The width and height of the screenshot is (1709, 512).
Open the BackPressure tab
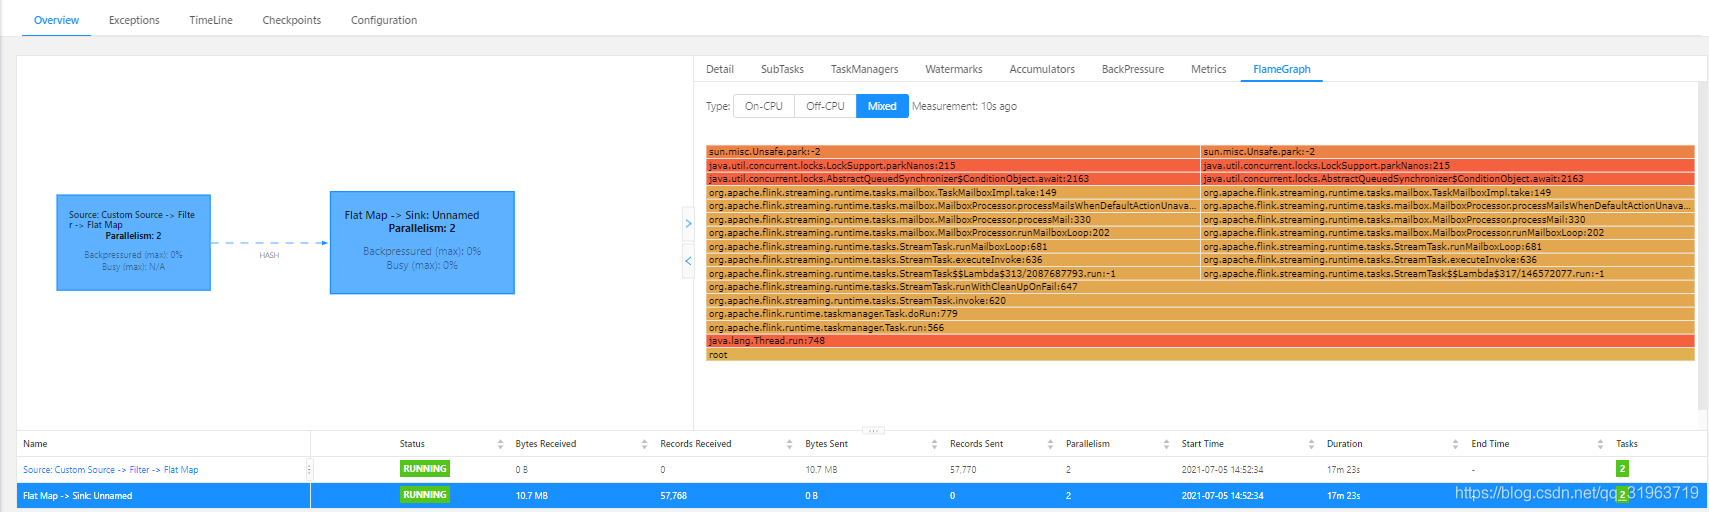[1133, 69]
